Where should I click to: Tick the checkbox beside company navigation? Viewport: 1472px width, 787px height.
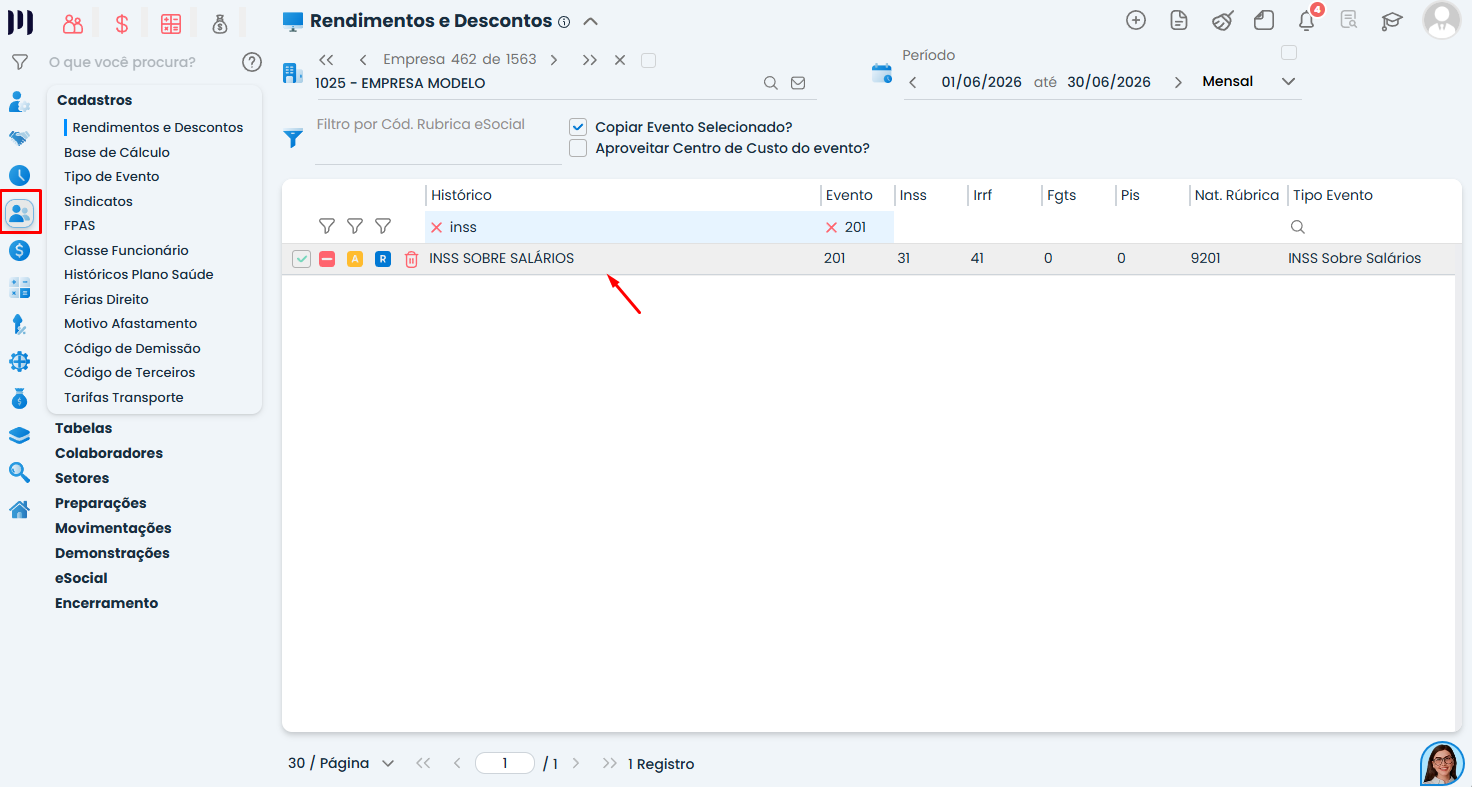pos(648,60)
